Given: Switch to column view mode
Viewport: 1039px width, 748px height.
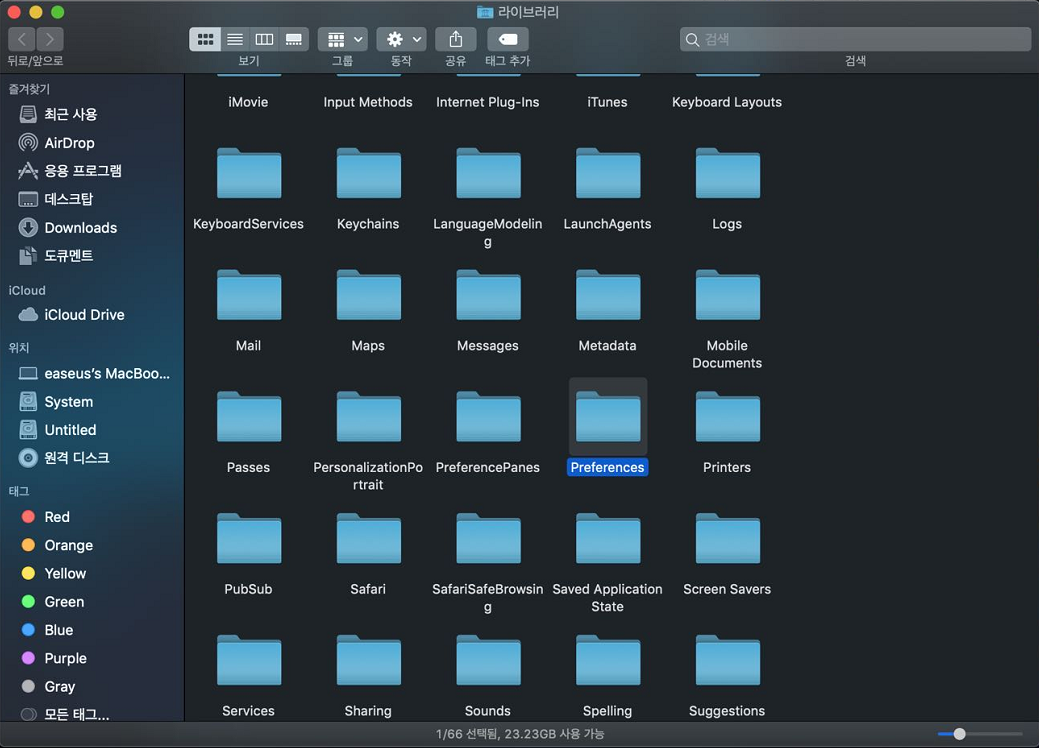Looking at the screenshot, I should point(264,39).
